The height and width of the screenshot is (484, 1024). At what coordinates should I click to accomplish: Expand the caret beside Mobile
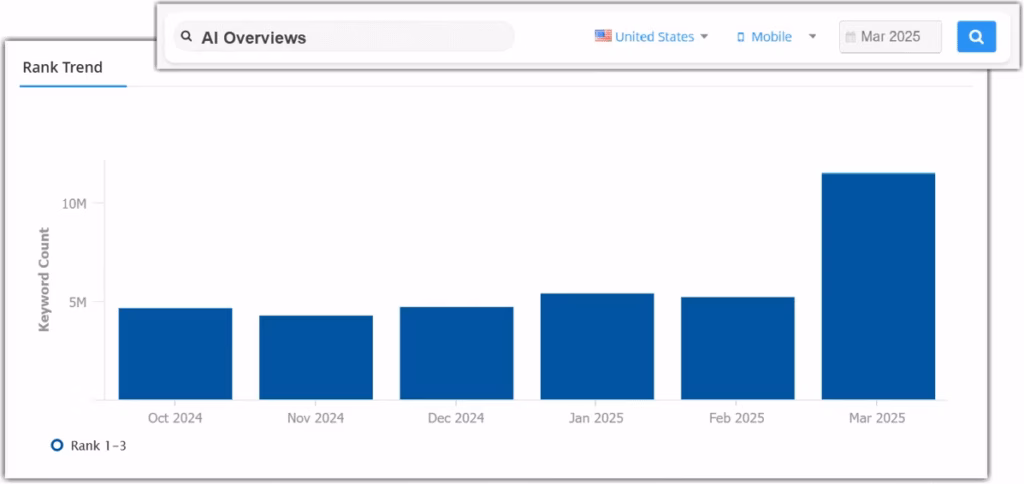point(812,37)
